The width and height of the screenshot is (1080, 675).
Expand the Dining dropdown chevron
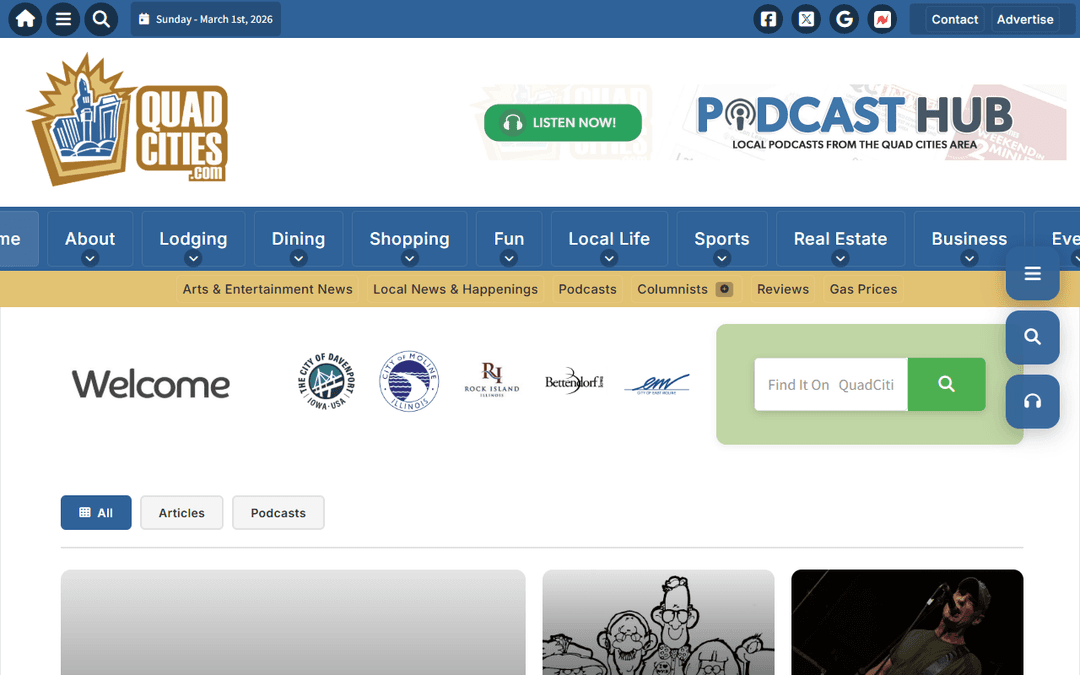pos(298,259)
